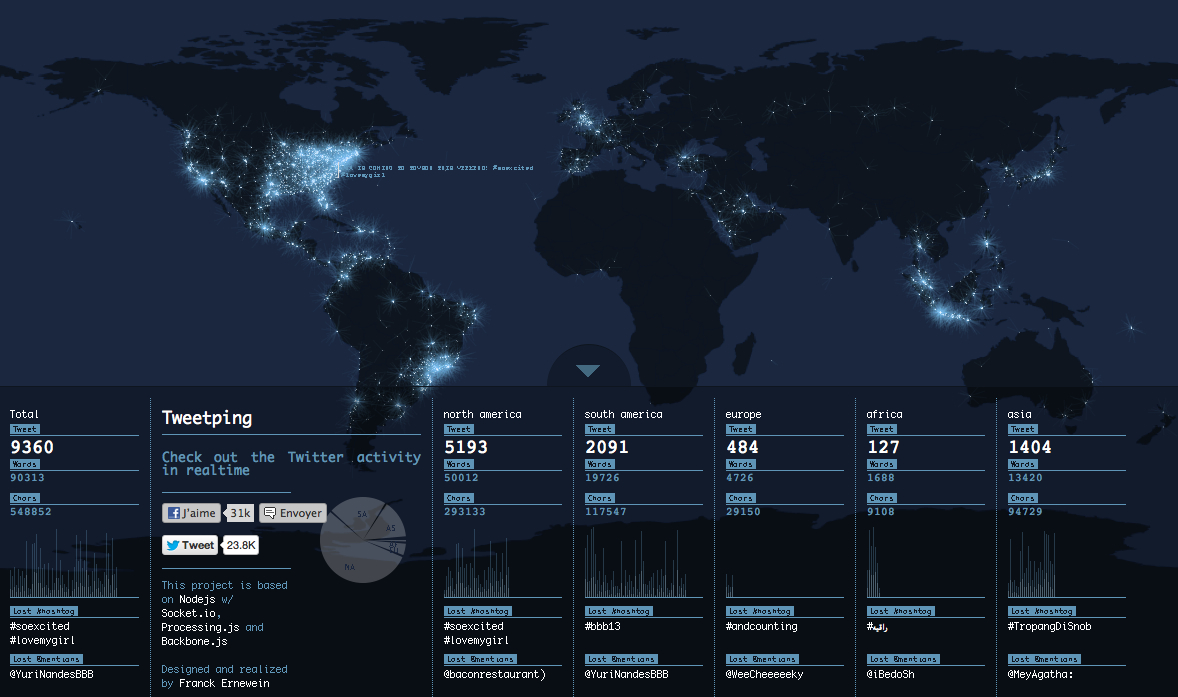Open the Franck Ernewein author link

224,683
